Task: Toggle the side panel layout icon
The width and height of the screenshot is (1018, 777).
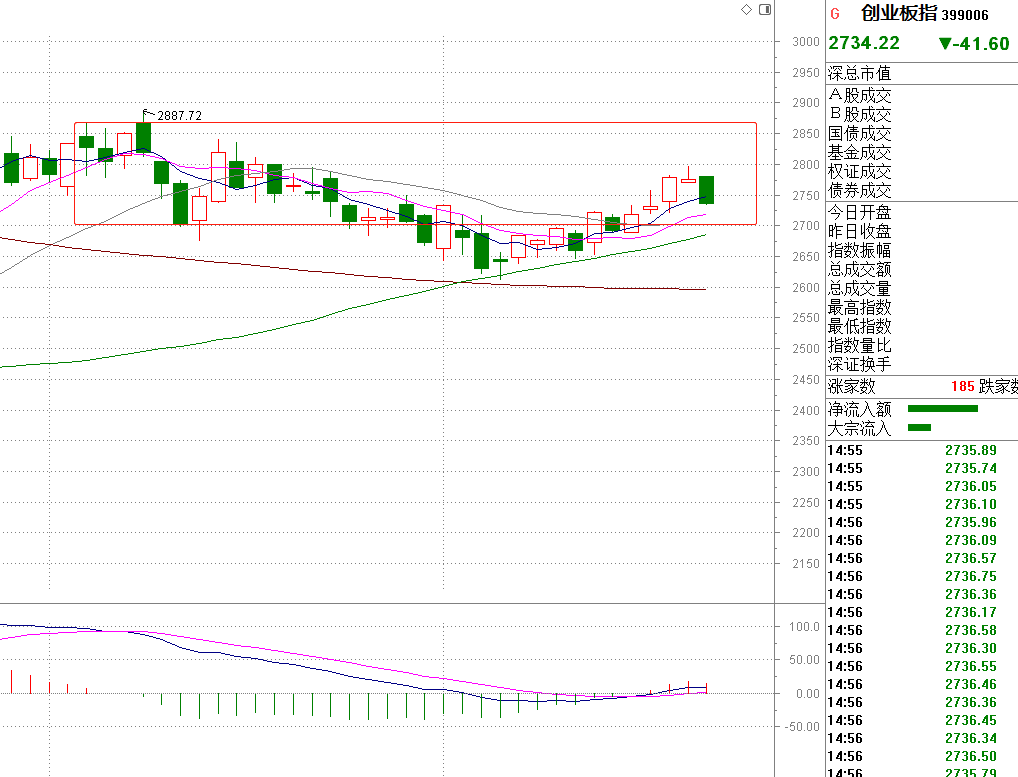Action: (x=765, y=9)
